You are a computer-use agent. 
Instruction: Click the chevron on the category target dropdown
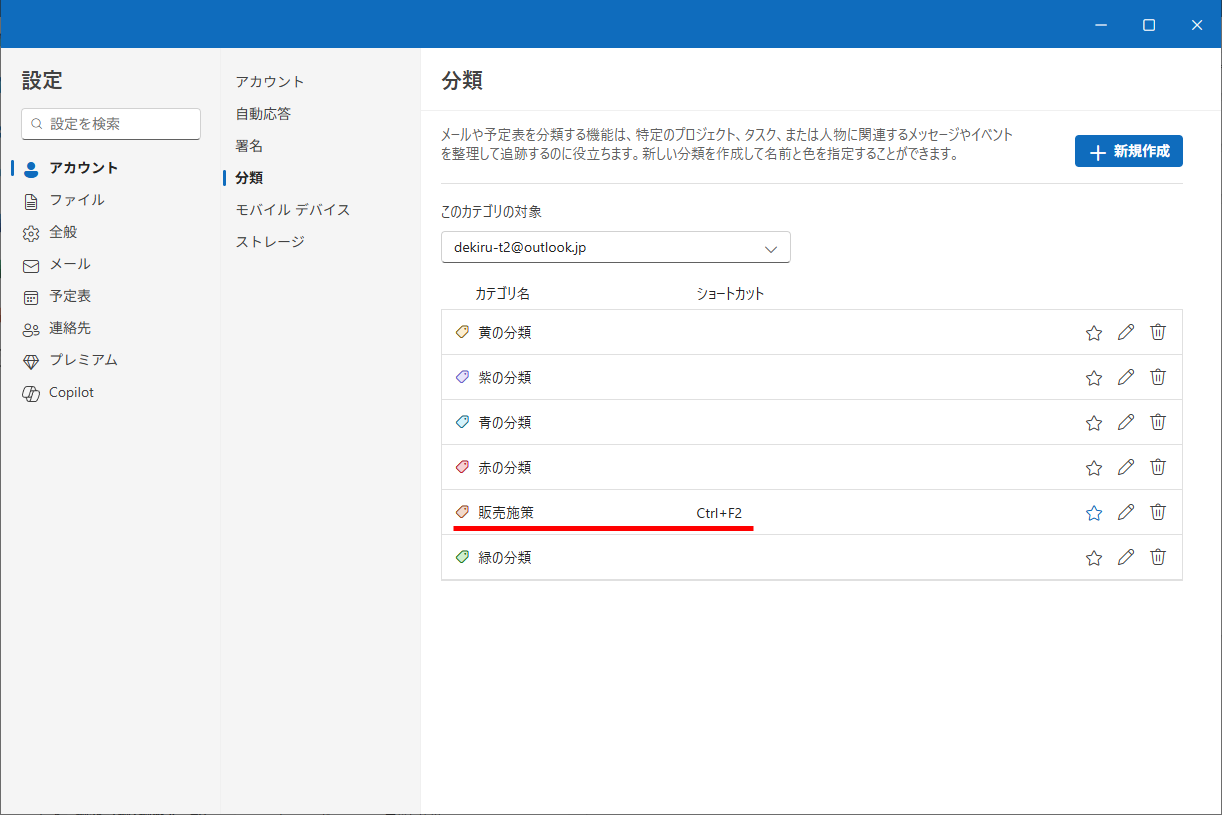pyautogui.click(x=771, y=247)
